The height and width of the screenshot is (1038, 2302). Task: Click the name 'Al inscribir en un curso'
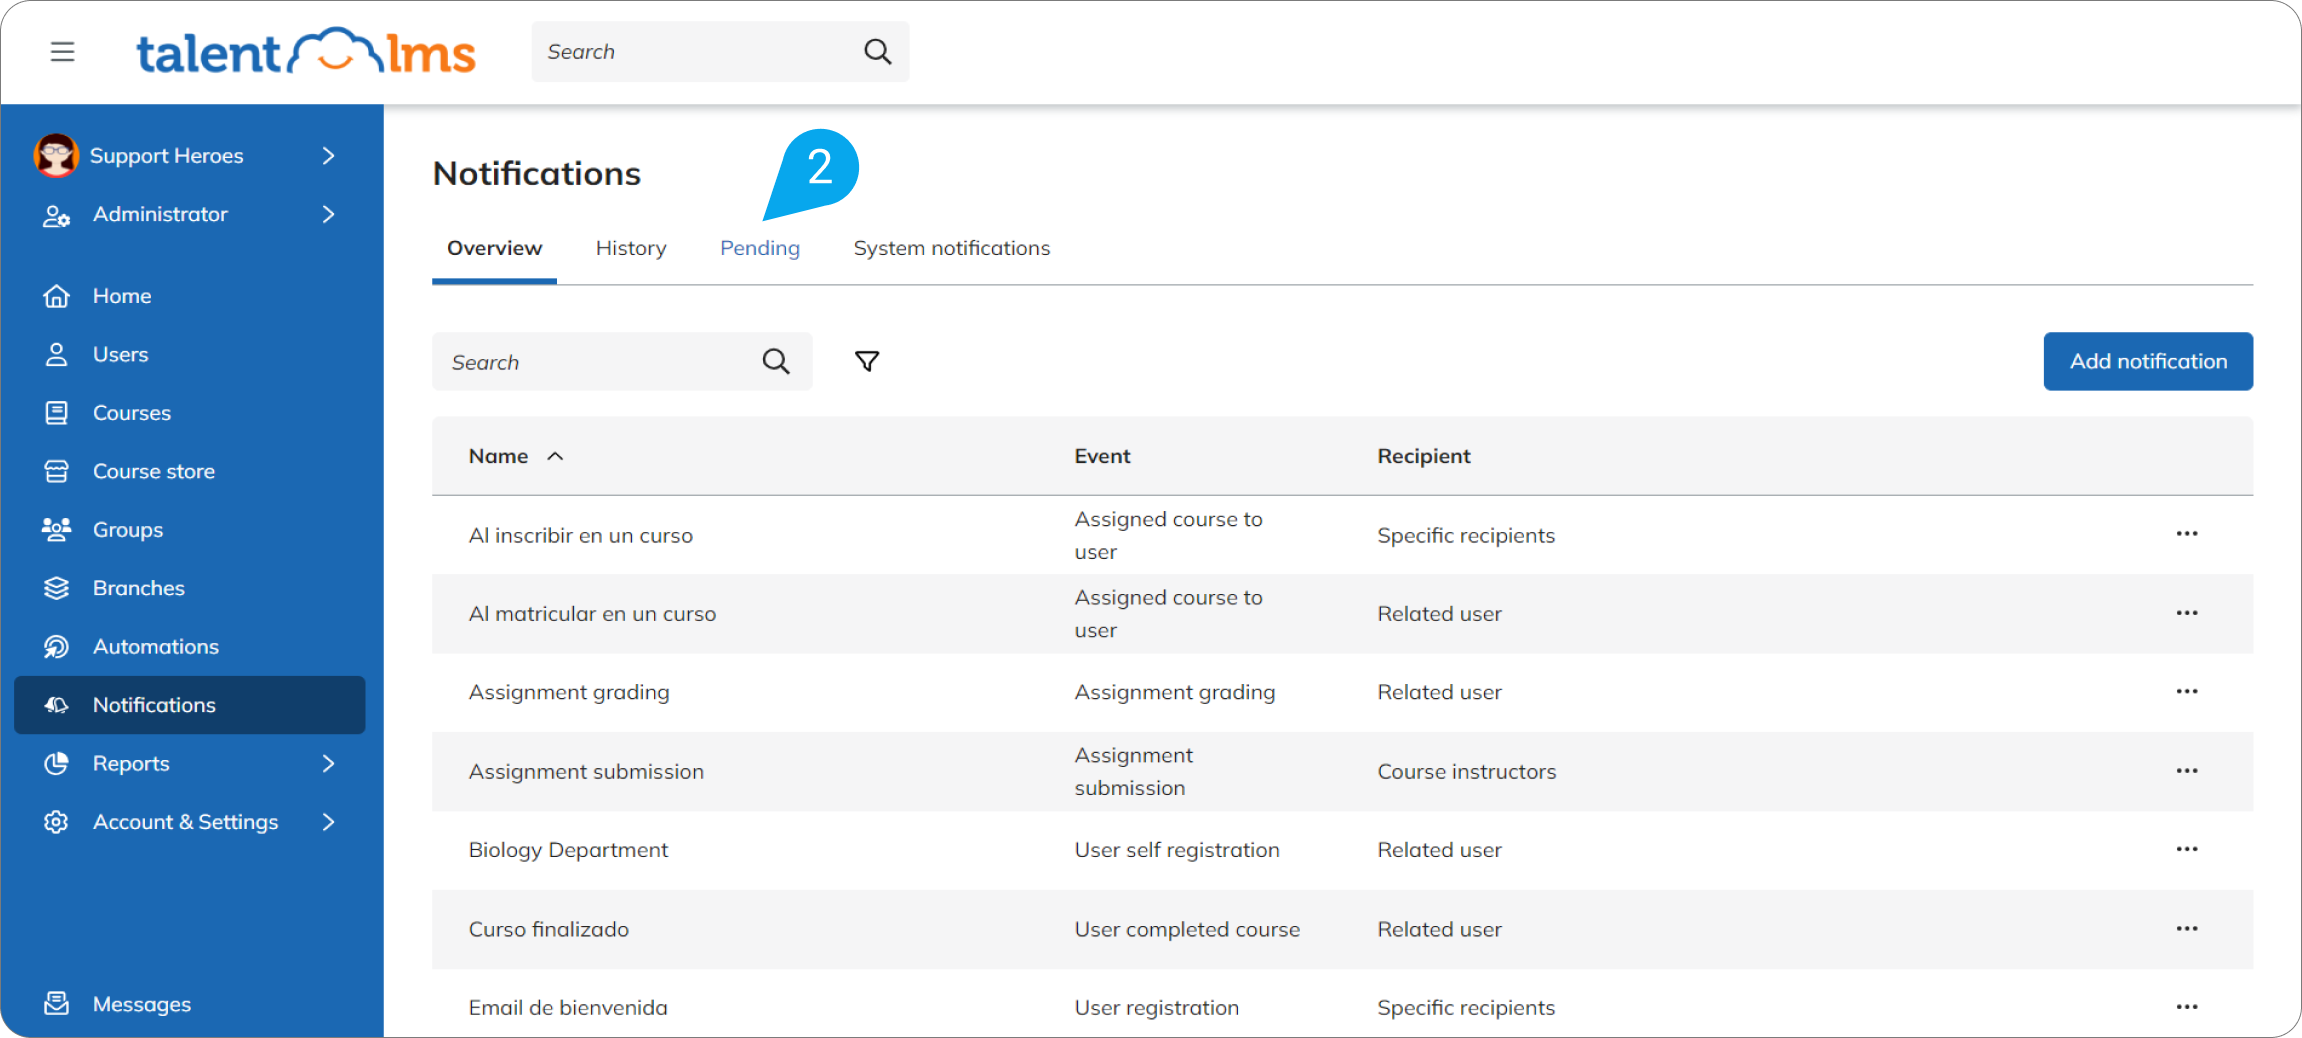(x=580, y=535)
